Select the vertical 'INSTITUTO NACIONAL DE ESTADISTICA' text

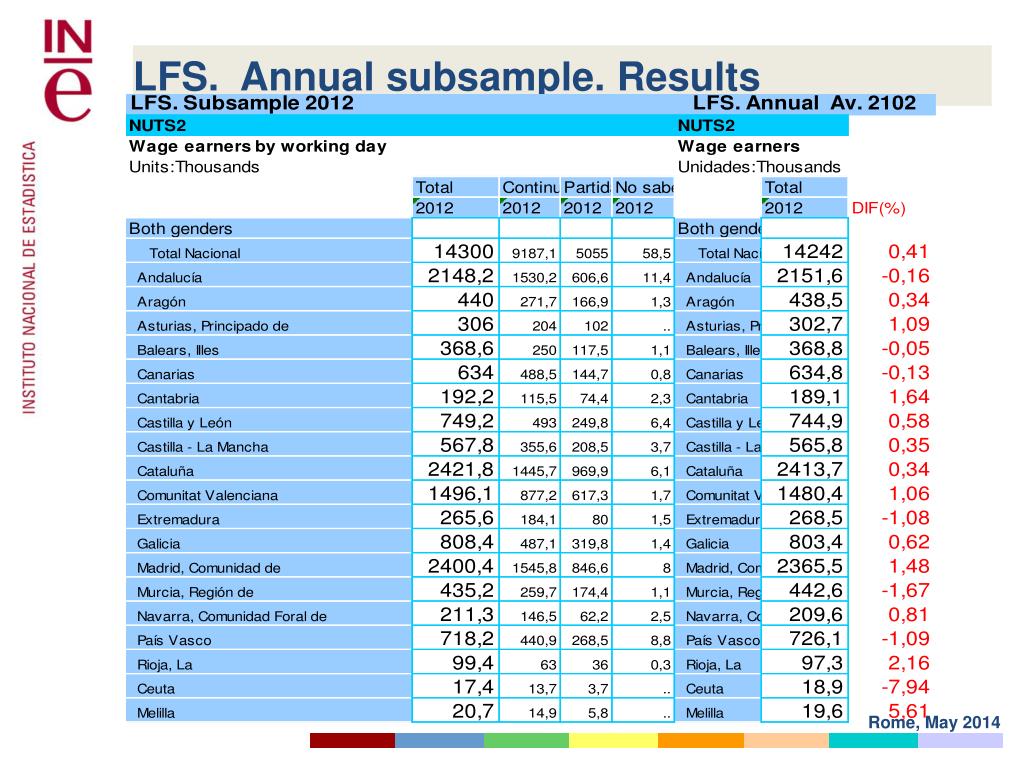(29, 278)
